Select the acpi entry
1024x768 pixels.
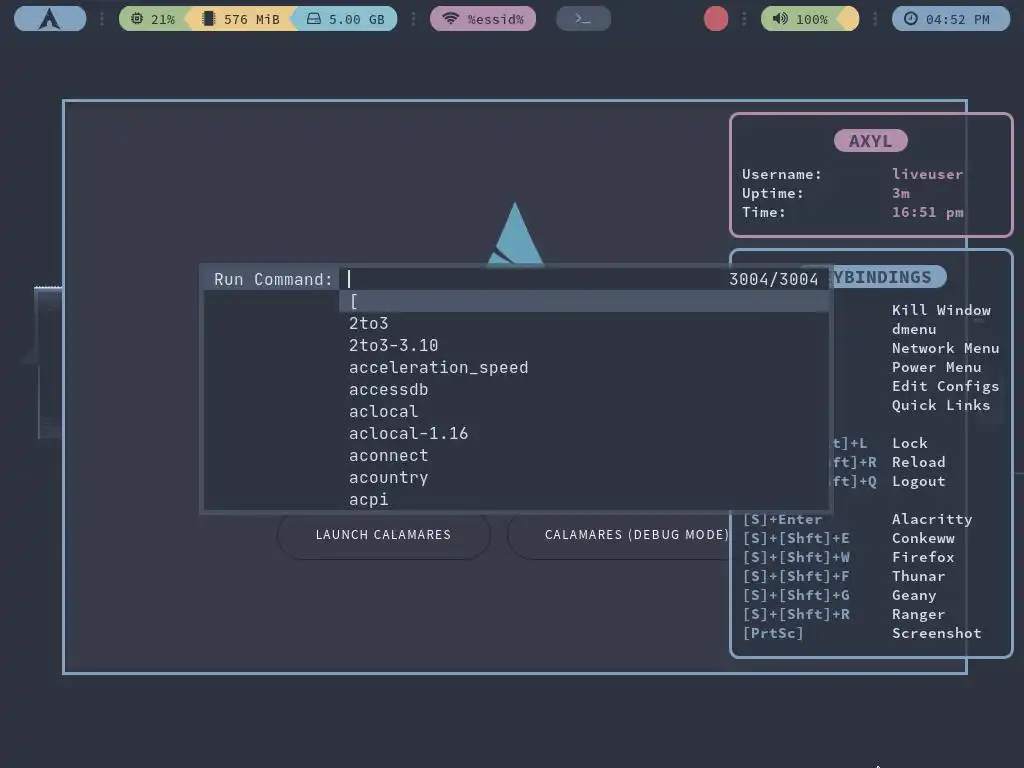pos(584,500)
